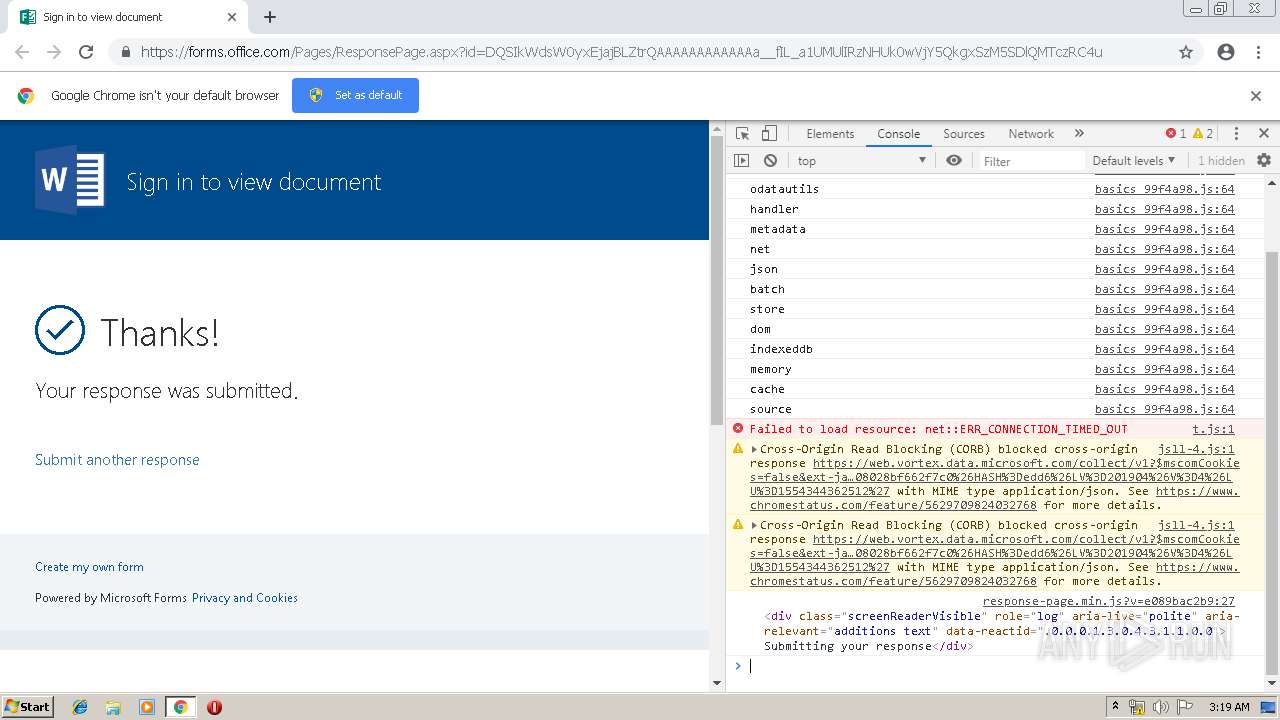
Task: Launch Internet Explorer from the taskbar
Action: (x=80, y=707)
